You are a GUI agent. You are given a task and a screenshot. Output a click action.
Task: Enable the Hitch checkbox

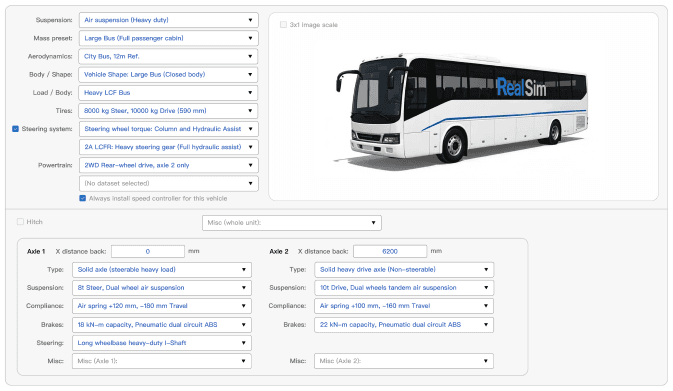point(20,222)
